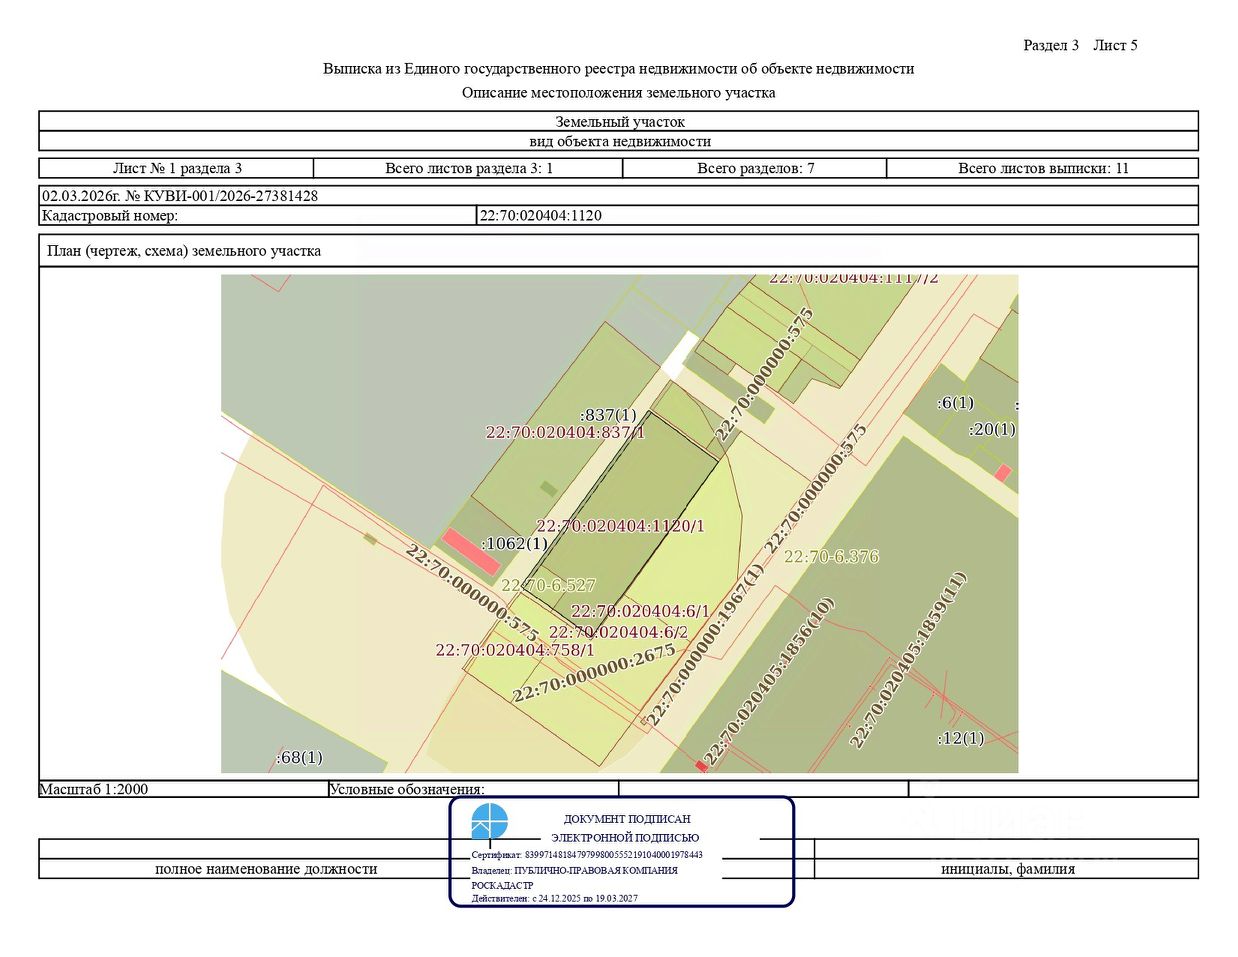
Task: Click the certificate number line in stamp
Action: click(x=587, y=855)
